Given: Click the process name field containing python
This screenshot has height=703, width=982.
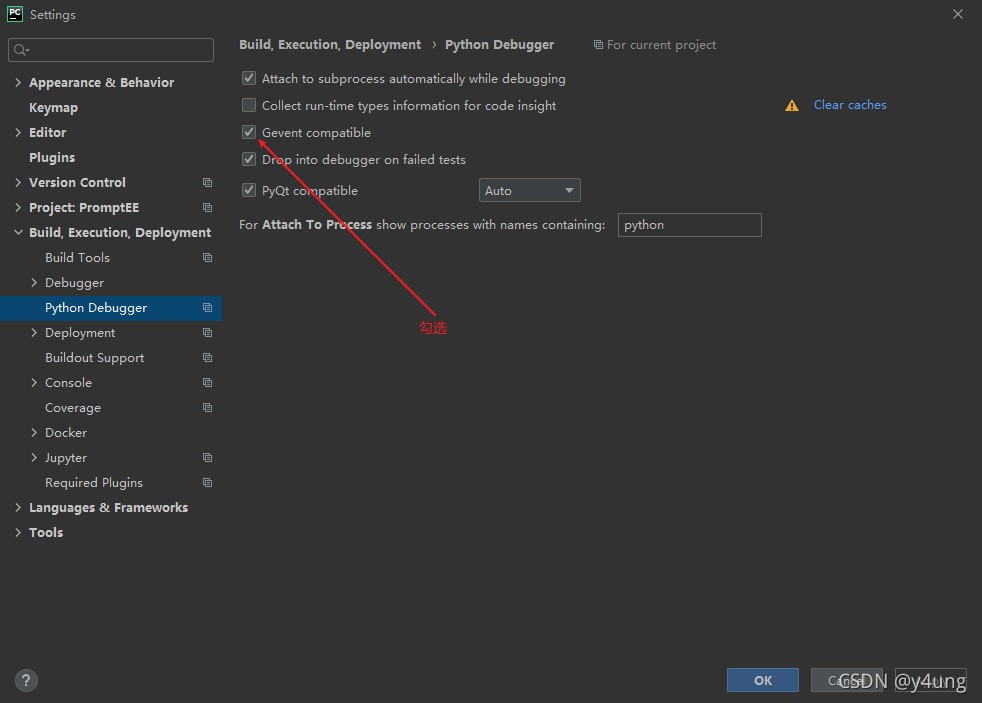Looking at the screenshot, I should 690,225.
